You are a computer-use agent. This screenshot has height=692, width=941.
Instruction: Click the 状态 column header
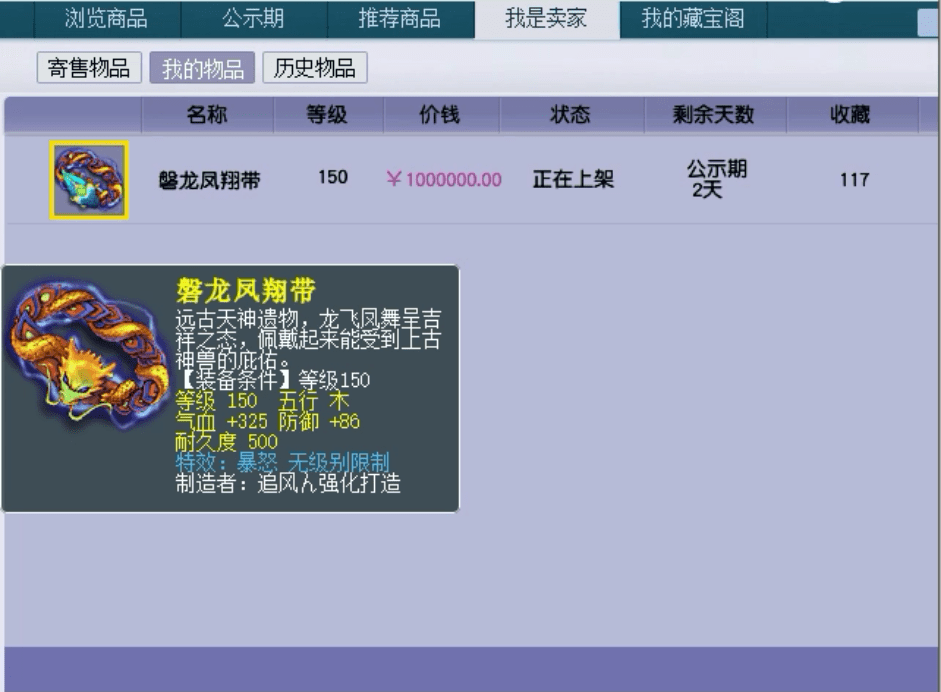tap(570, 115)
